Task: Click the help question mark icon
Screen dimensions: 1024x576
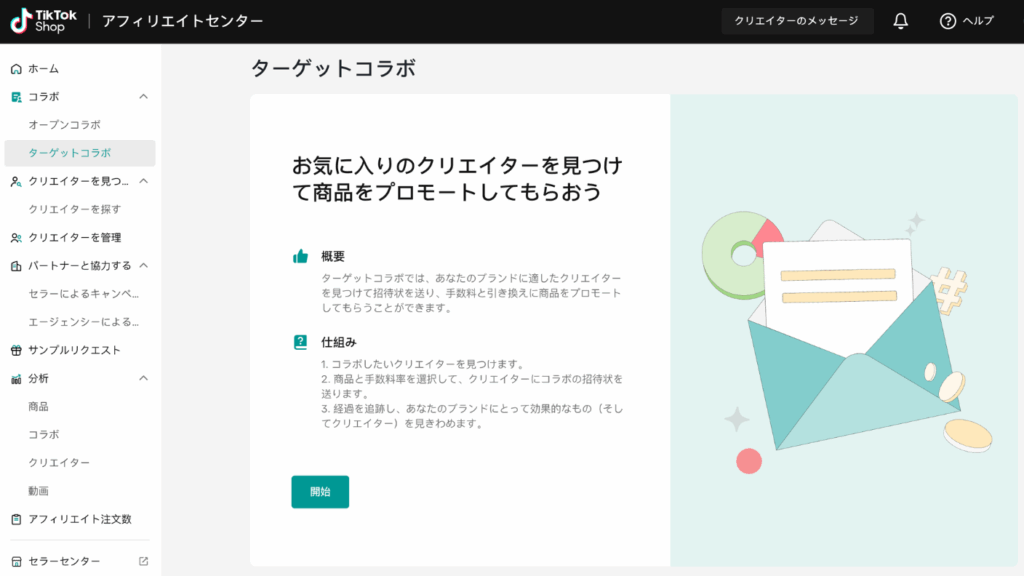Action: [x=948, y=21]
